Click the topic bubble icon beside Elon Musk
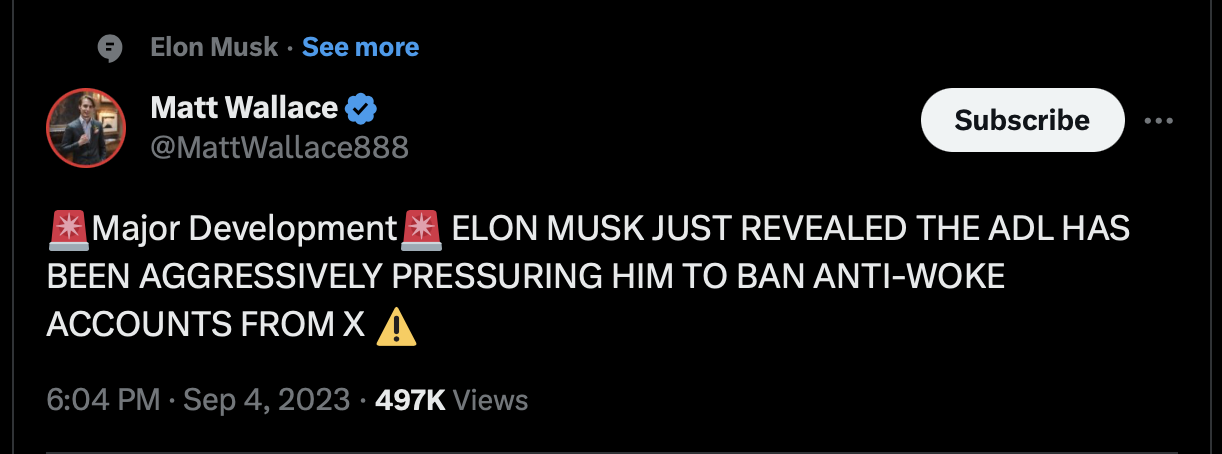Image resolution: width=1222 pixels, height=454 pixels. pos(109,48)
